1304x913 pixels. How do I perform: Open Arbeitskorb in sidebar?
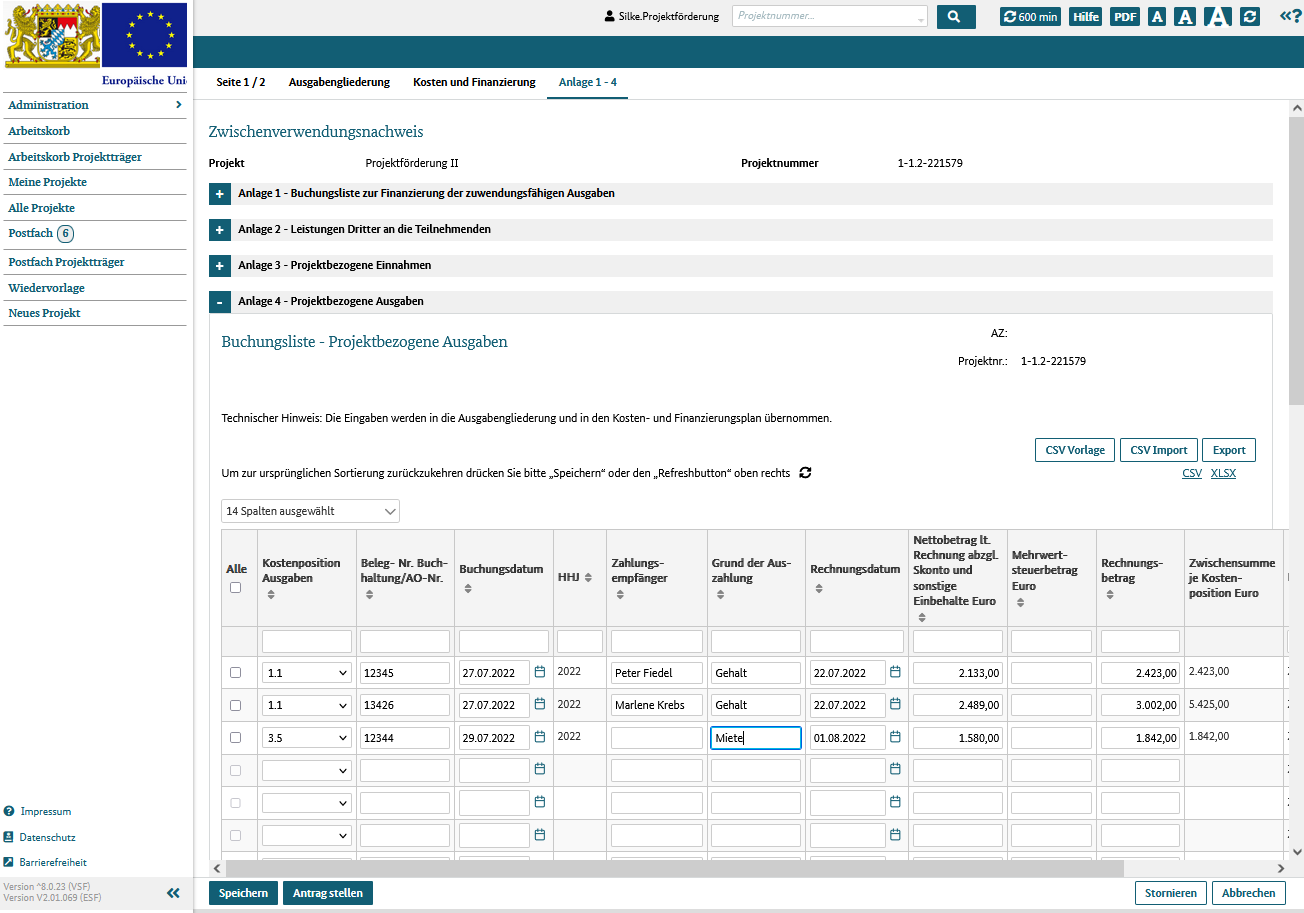coord(39,131)
